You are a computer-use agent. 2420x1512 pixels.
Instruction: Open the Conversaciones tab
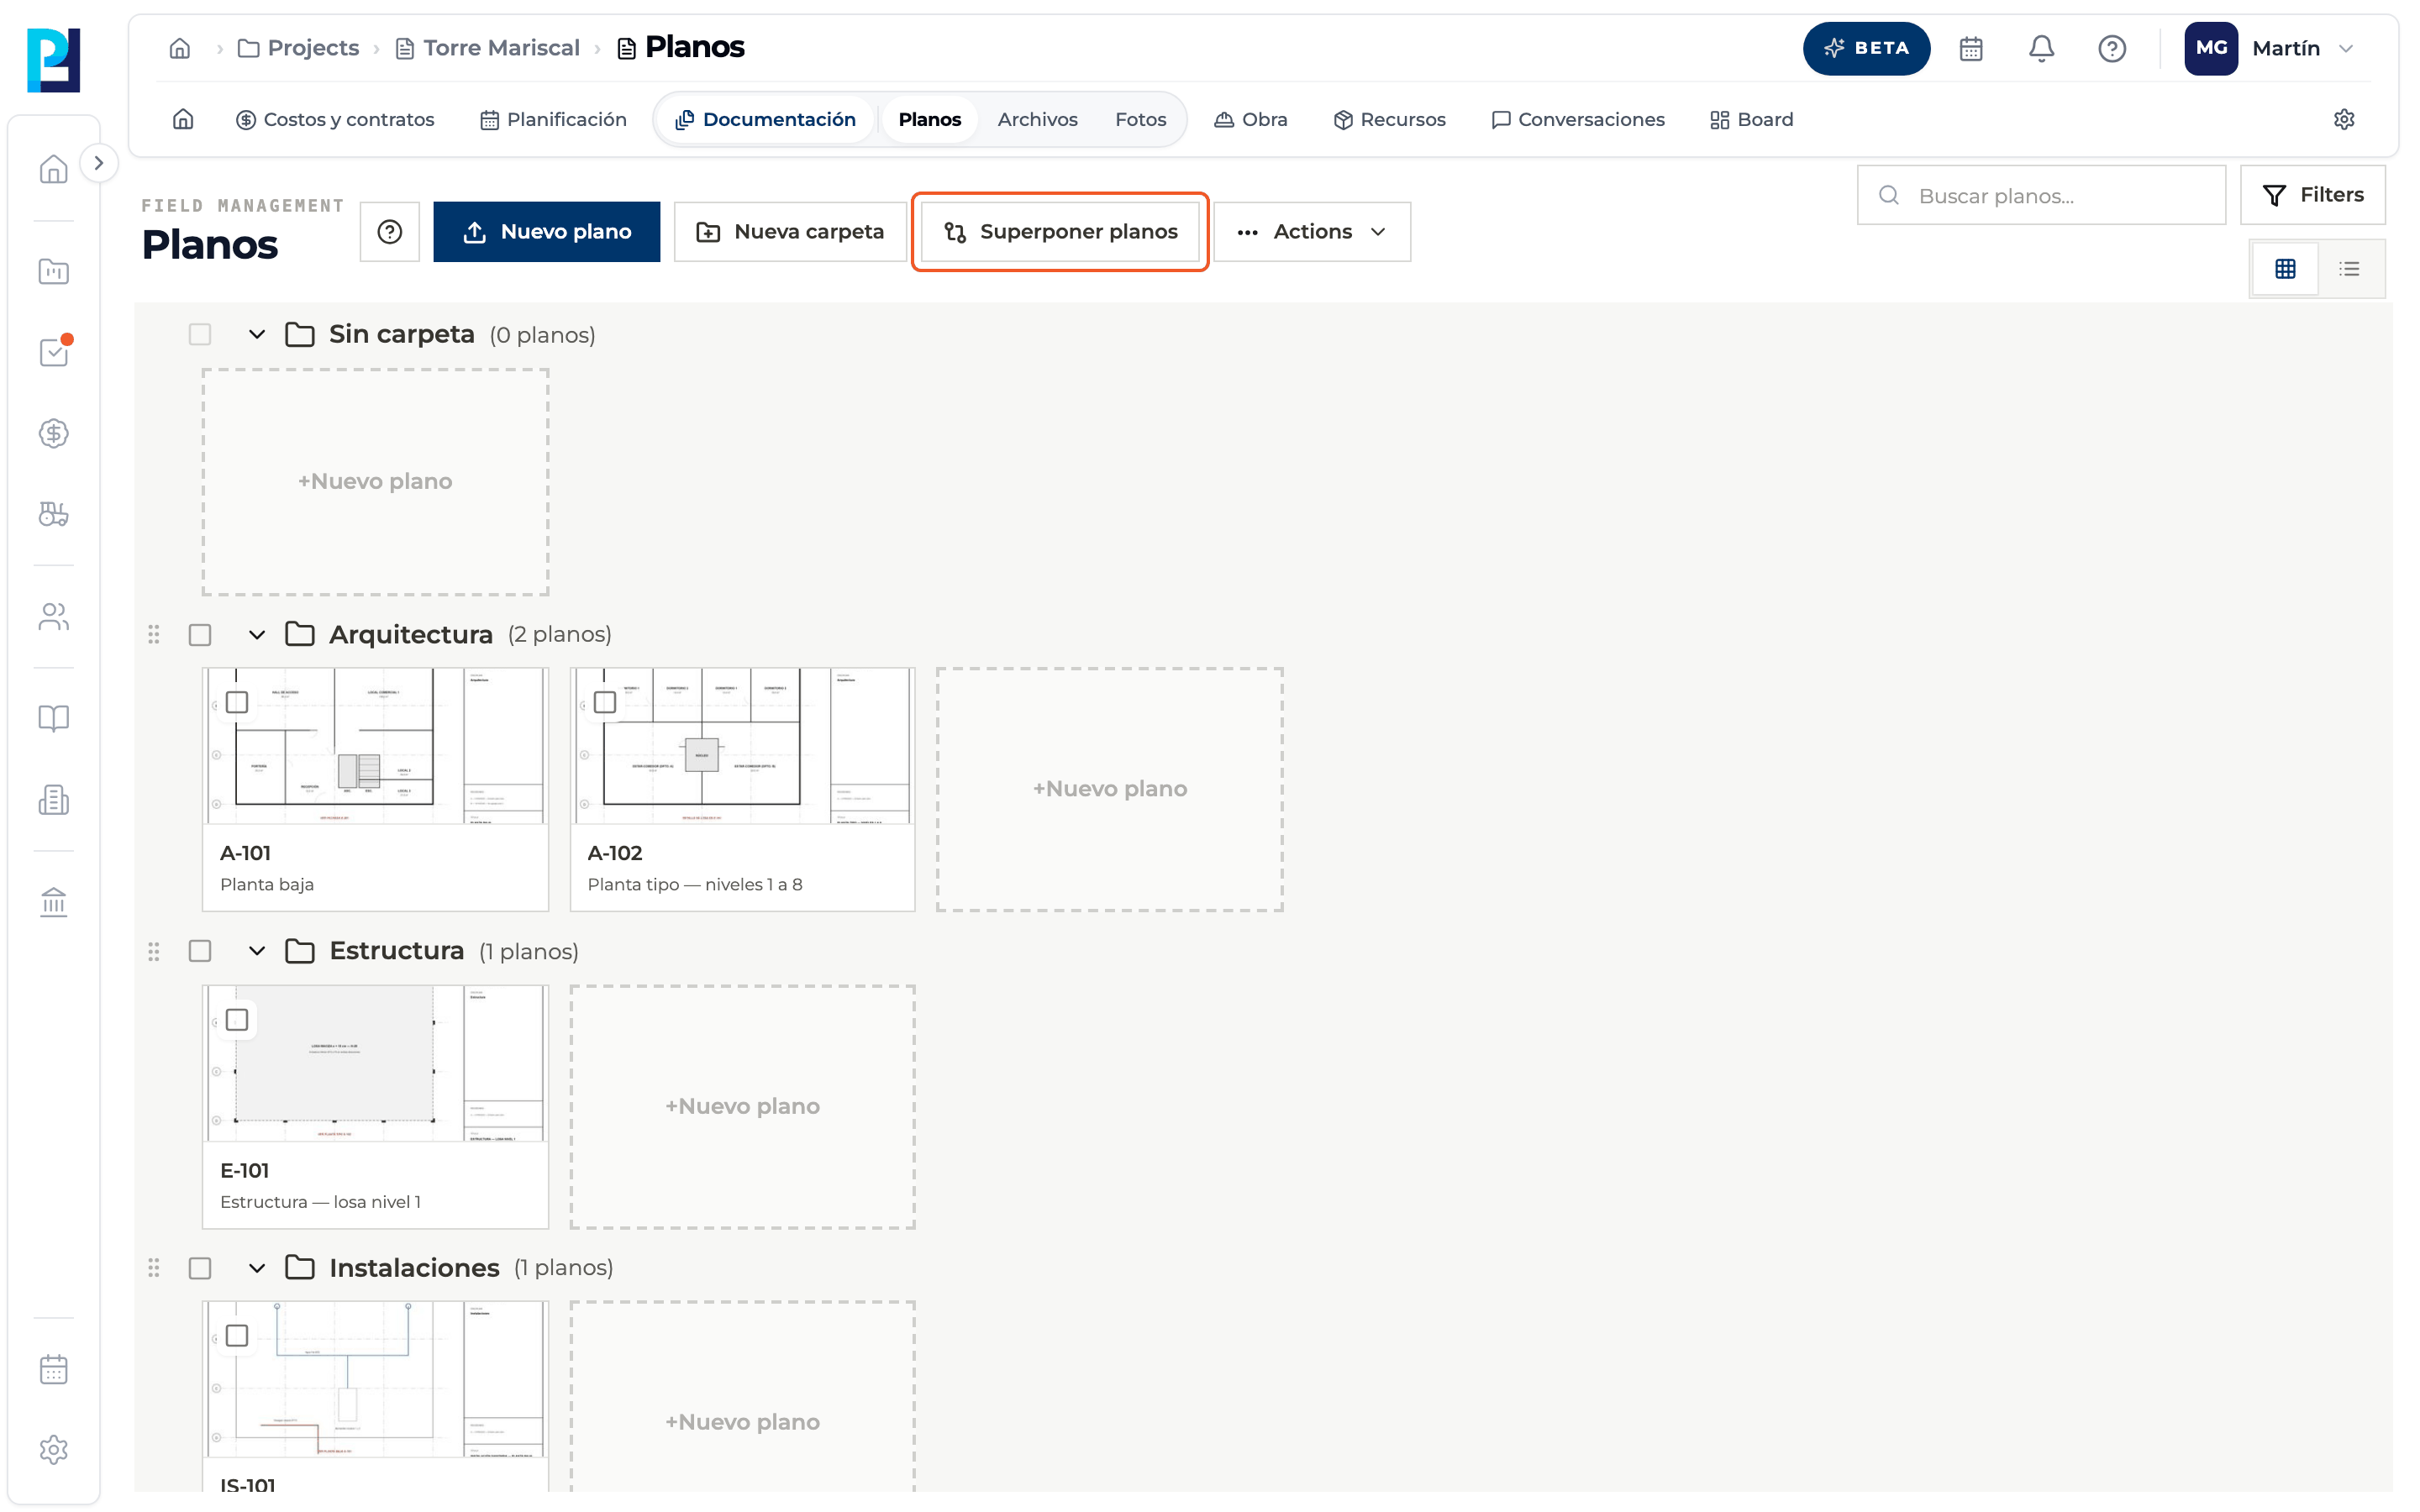(x=1577, y=119)
